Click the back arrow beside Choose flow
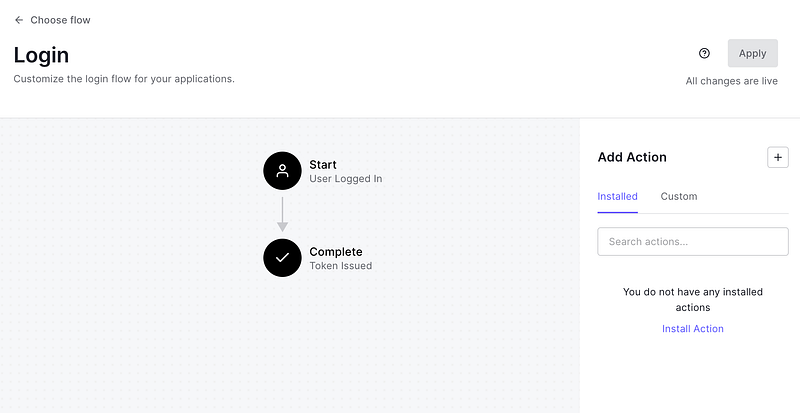Screen dimensions: 800x413 [x=19, y=20]
